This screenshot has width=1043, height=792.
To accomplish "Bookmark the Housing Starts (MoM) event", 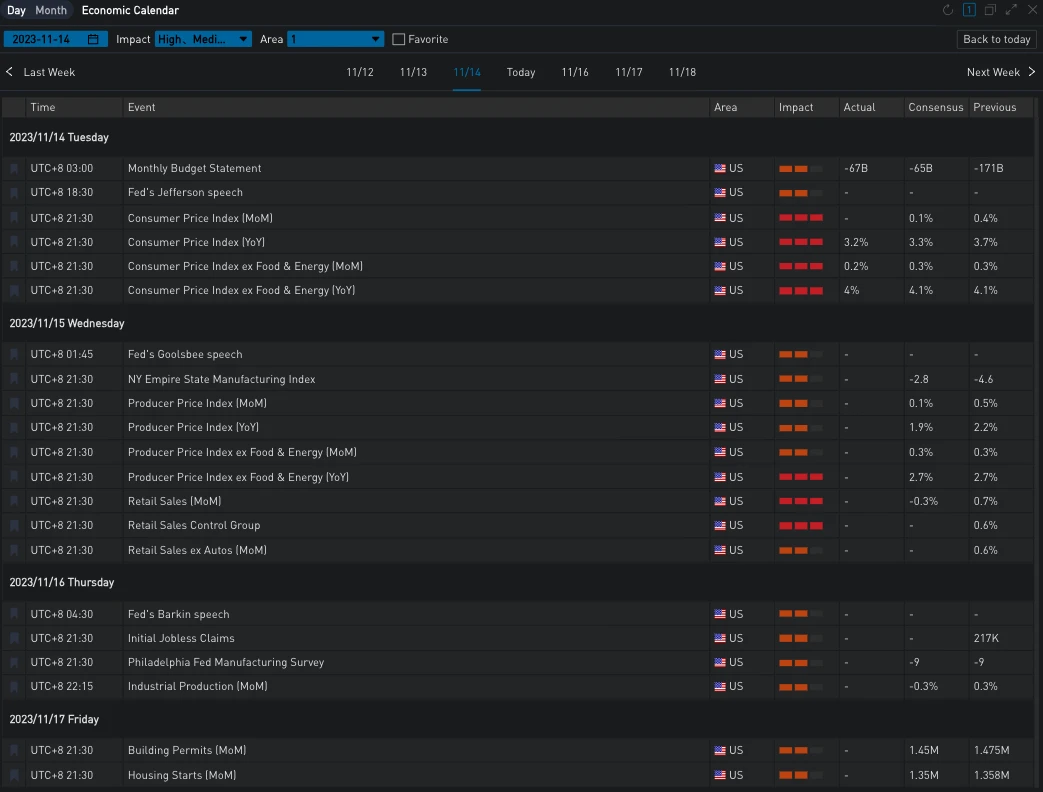I will [x=14, y=776].
